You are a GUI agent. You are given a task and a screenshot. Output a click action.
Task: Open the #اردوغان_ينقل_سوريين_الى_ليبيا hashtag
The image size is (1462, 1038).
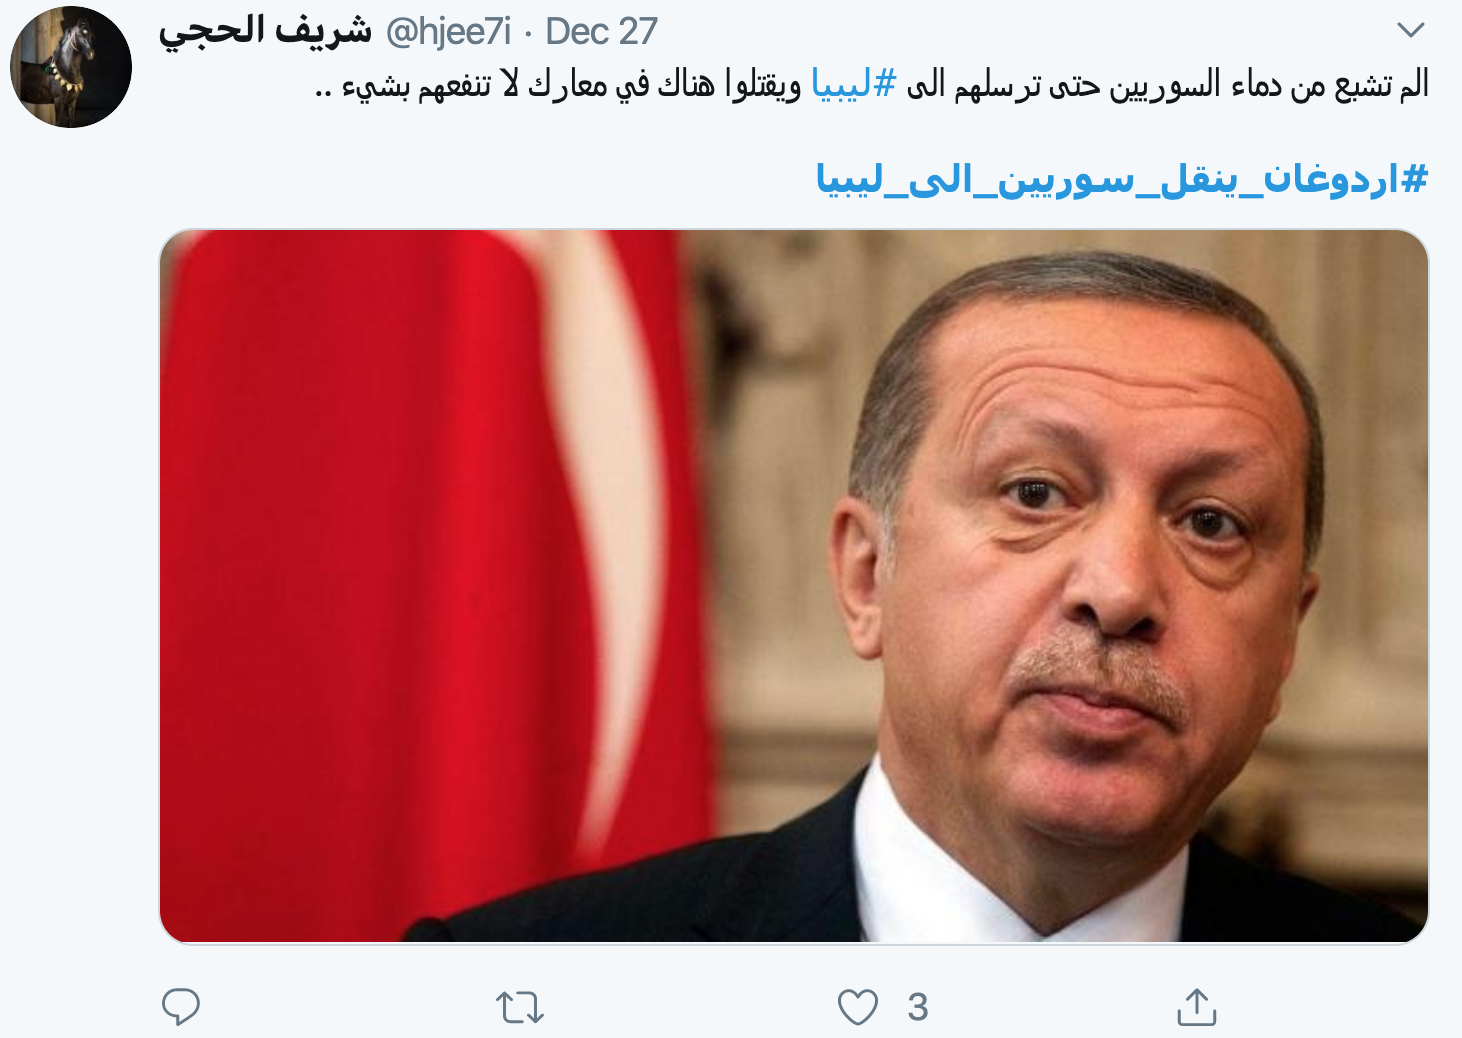tap(1122, 179)
